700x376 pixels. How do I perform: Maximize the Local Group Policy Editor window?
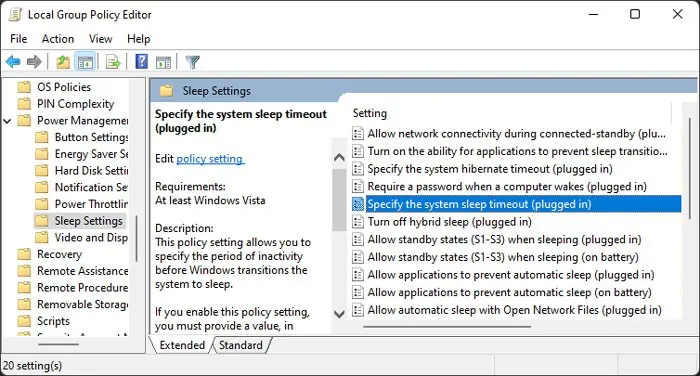[x=635, y=14]
